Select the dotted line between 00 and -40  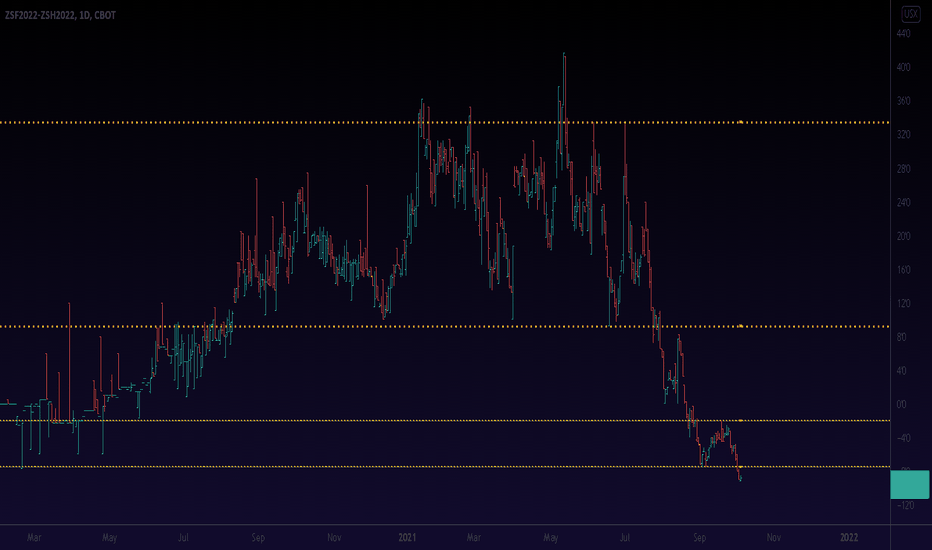[445, 420]
